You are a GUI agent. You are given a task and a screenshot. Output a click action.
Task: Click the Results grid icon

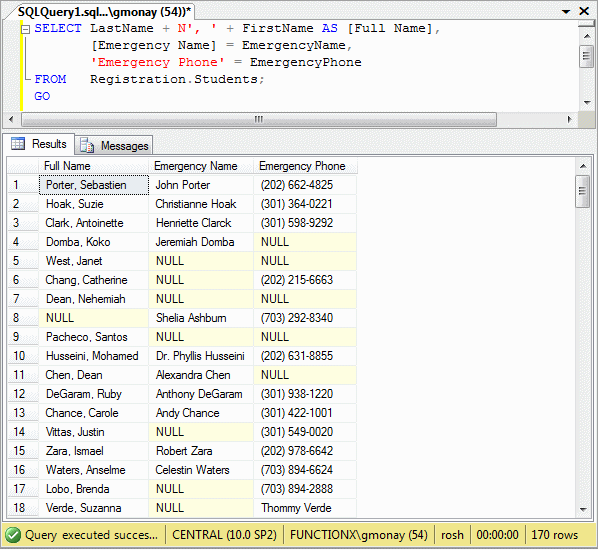point(18,144)
